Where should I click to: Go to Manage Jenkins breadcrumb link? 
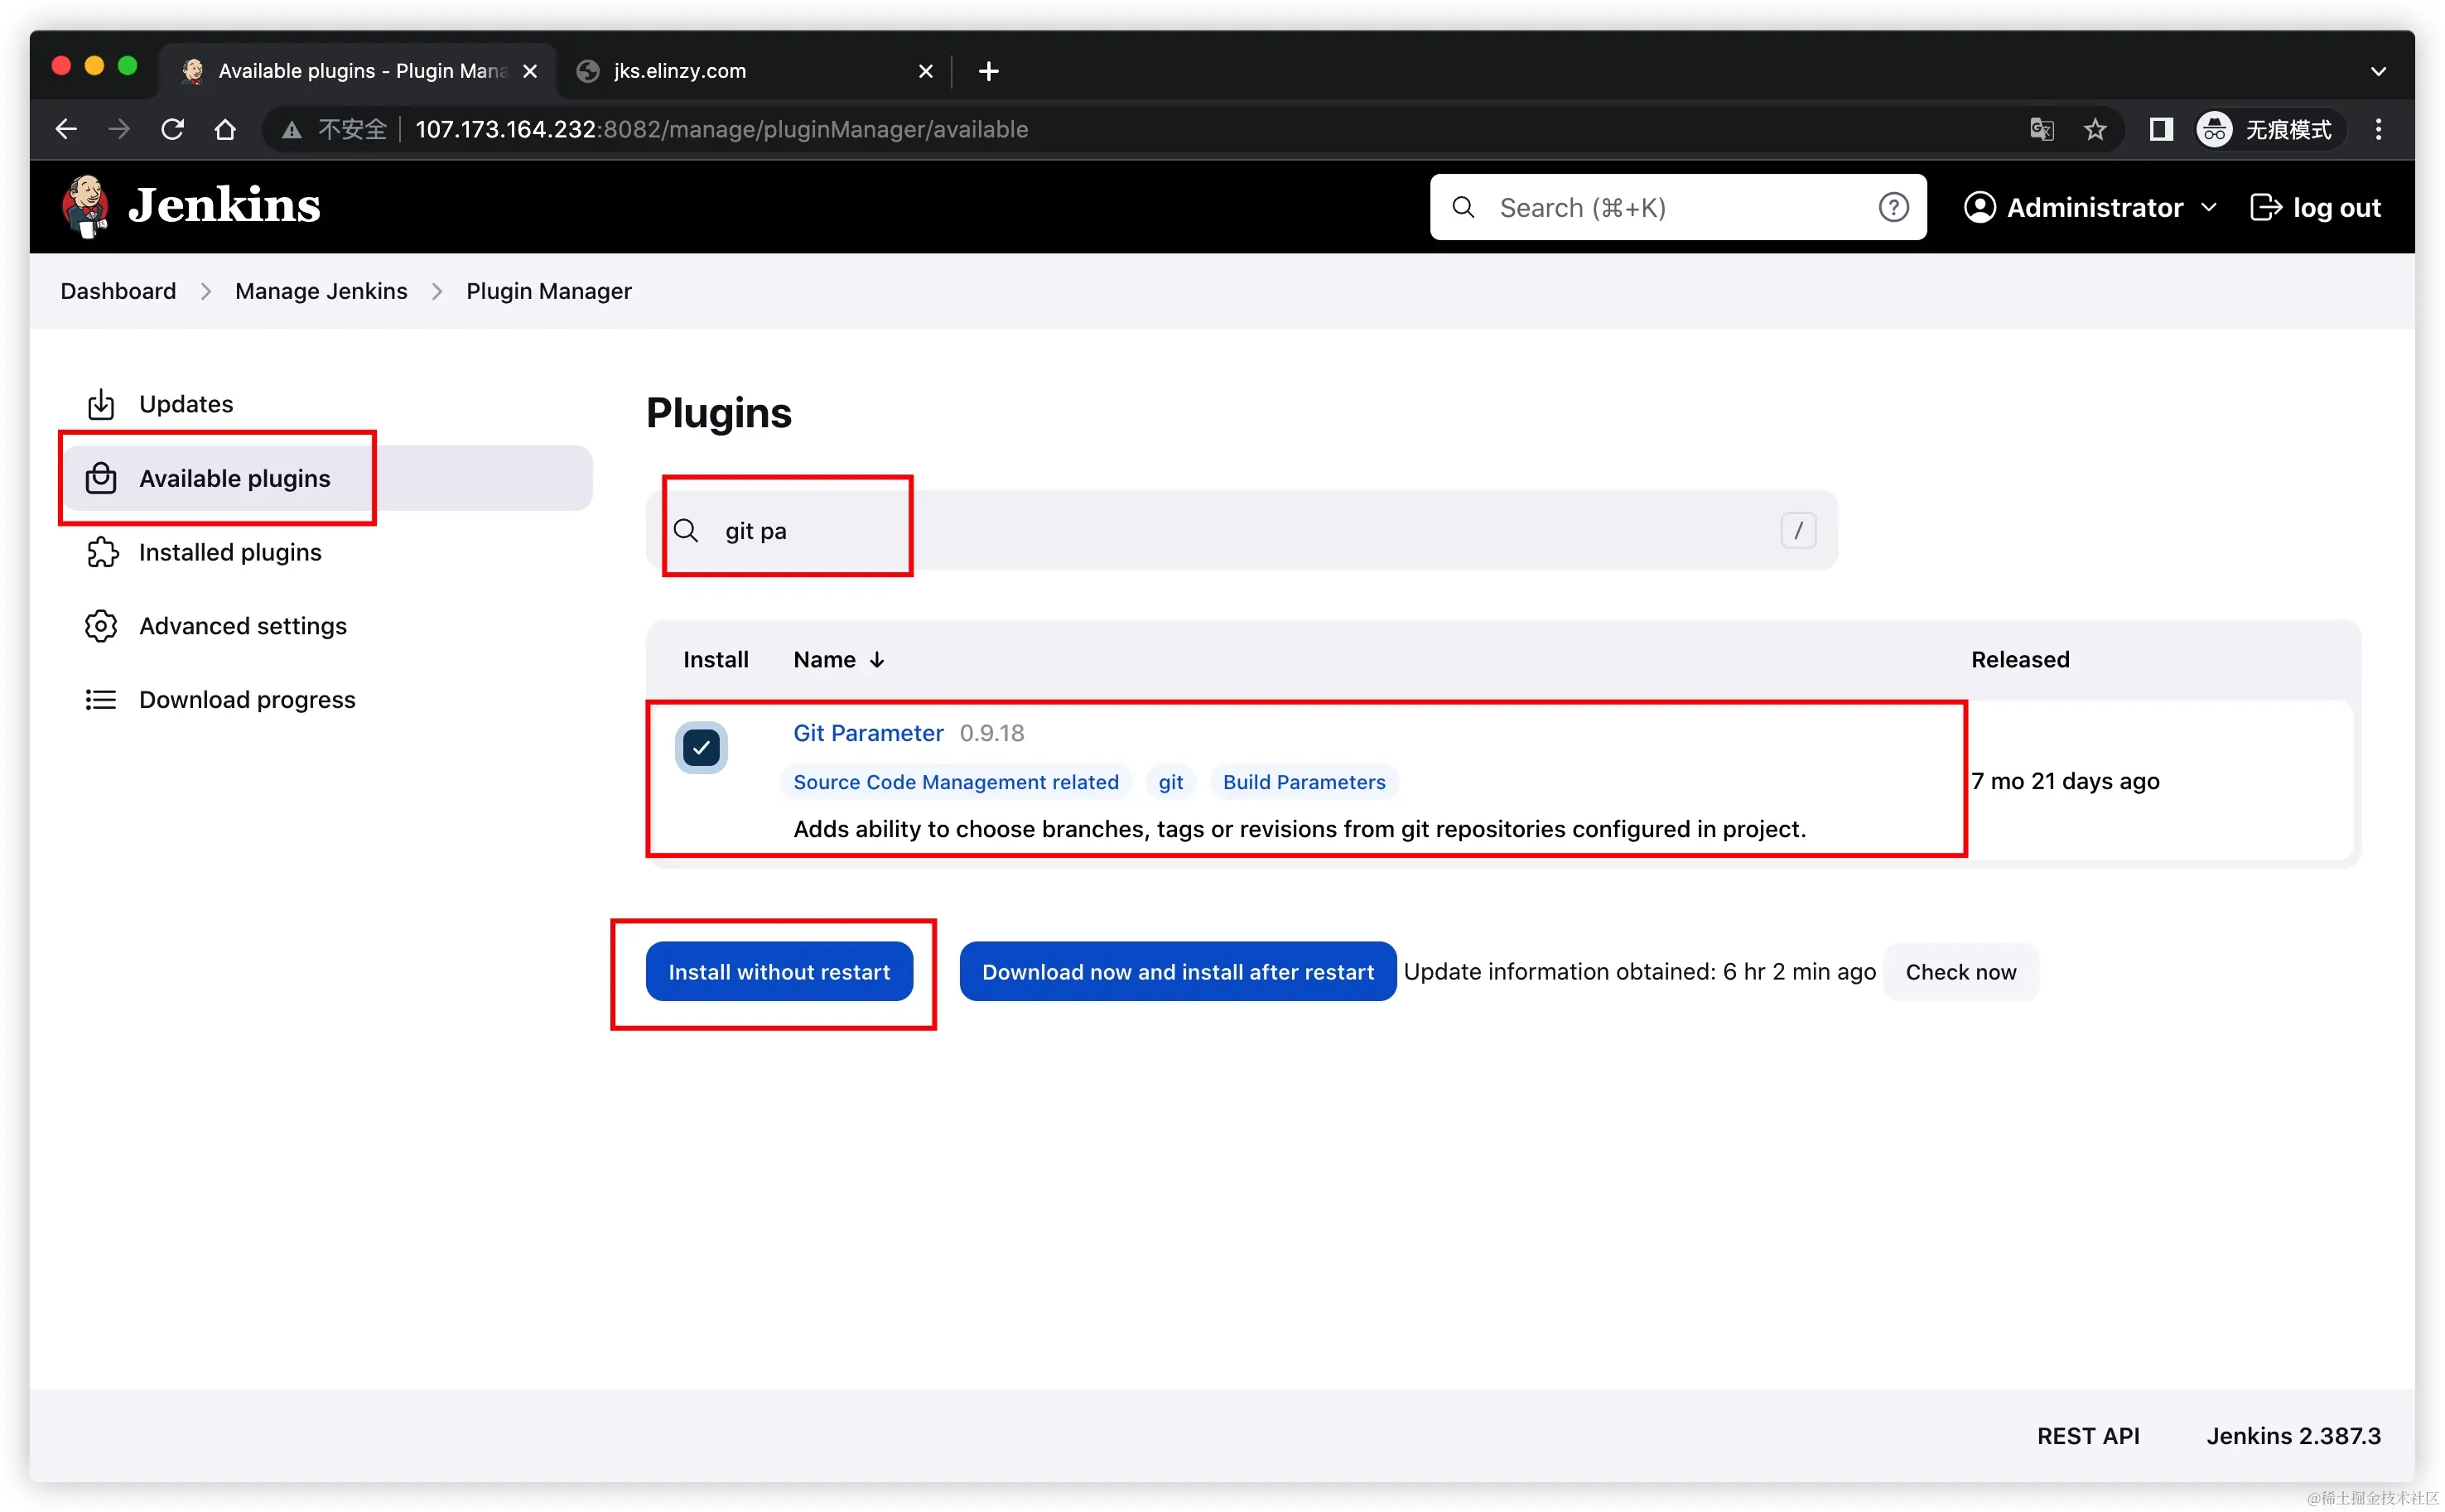click(x=321, y=291)
